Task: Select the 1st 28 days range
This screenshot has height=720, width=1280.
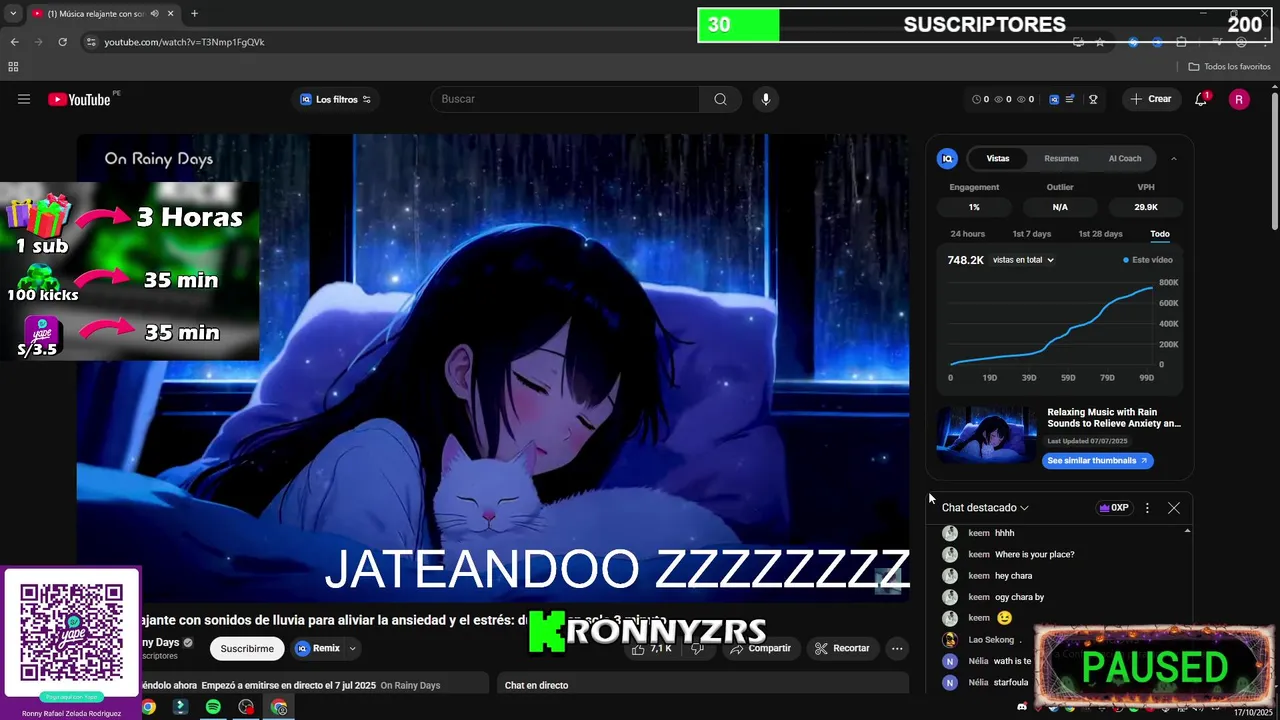Action: 1100,234
